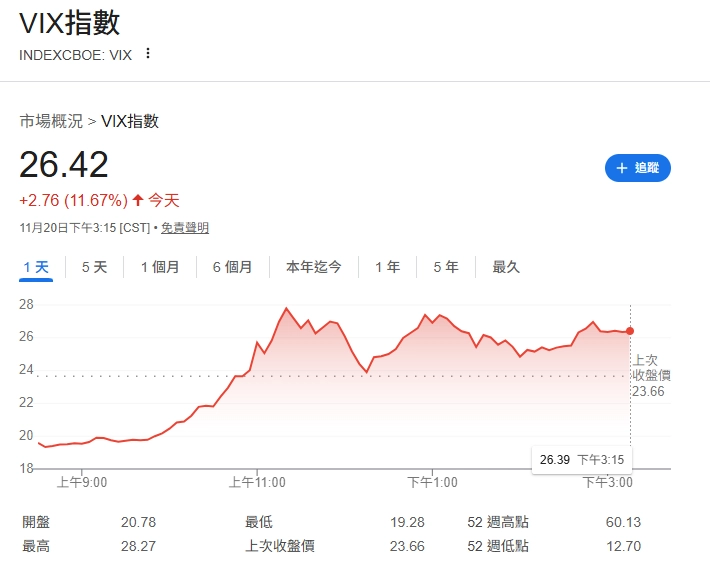Click the 開盤 label
Viewport: 710px width, 572px height.
coord(36,522)
